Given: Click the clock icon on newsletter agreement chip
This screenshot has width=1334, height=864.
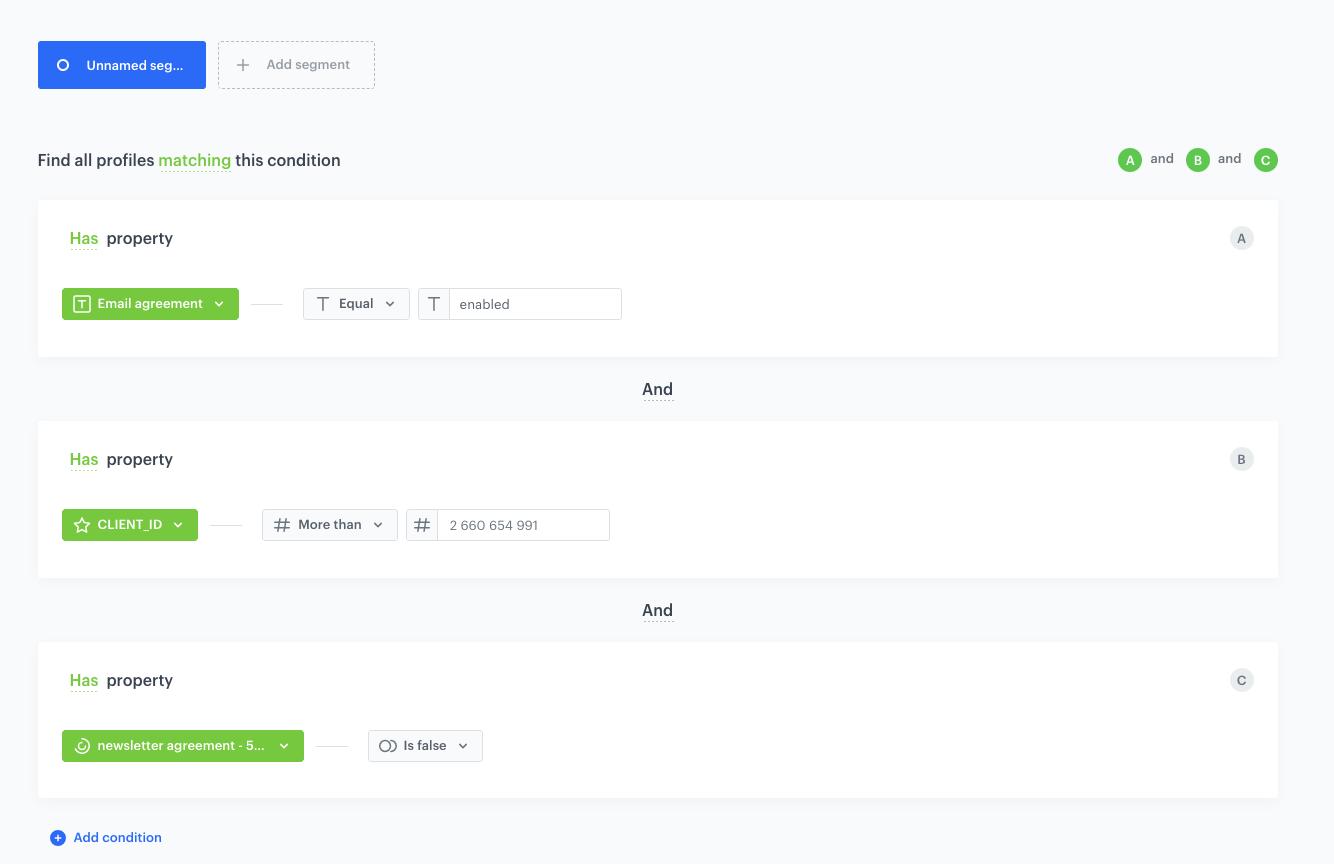Looking at the screenshot, I should point(80,745).
